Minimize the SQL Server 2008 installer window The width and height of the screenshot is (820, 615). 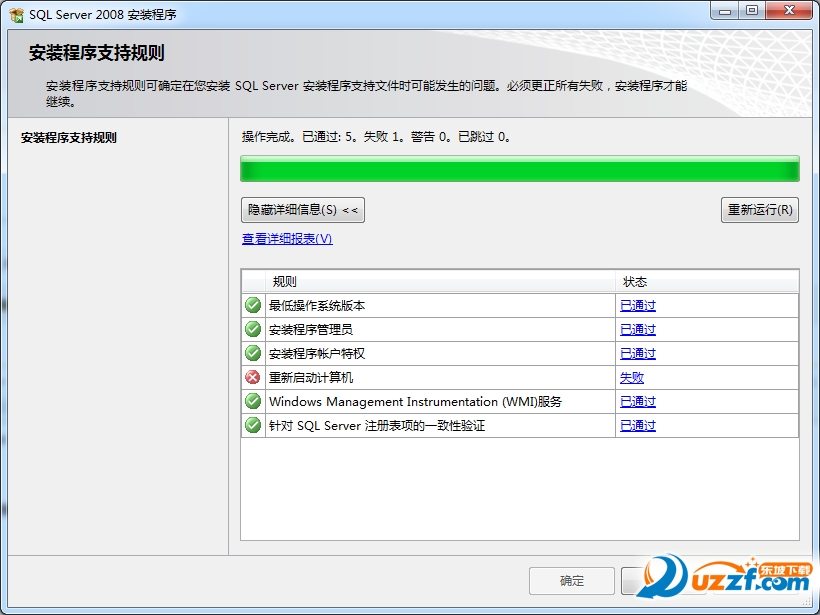coord(725,10)
